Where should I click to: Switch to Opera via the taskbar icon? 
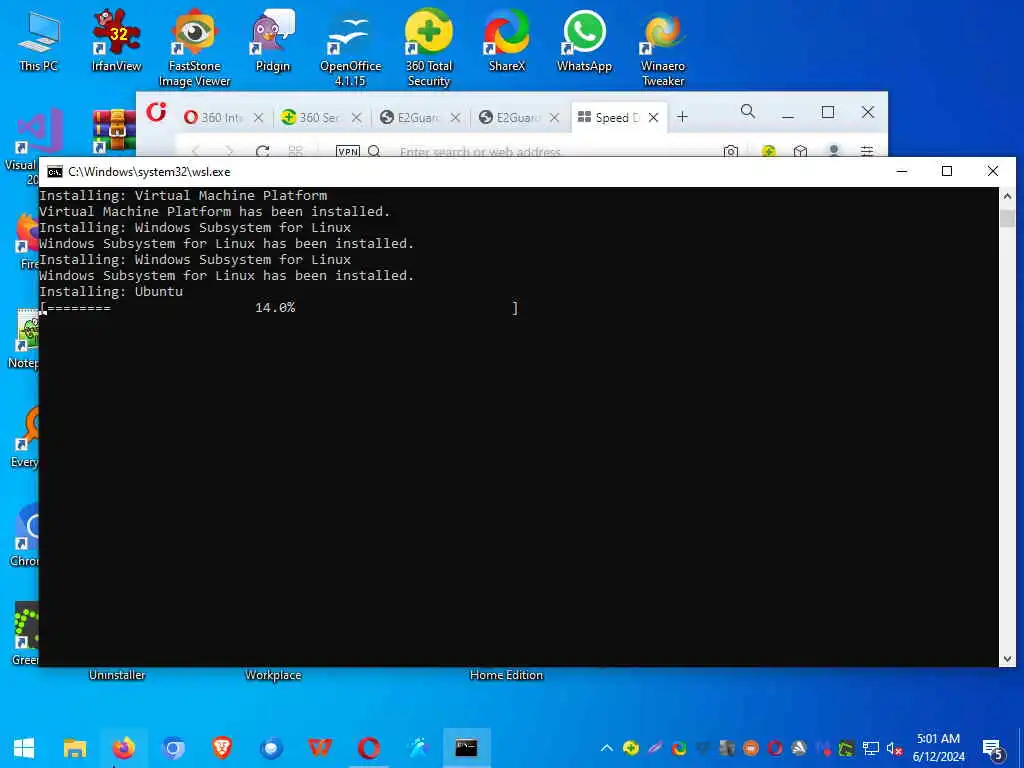click(369, 748)
